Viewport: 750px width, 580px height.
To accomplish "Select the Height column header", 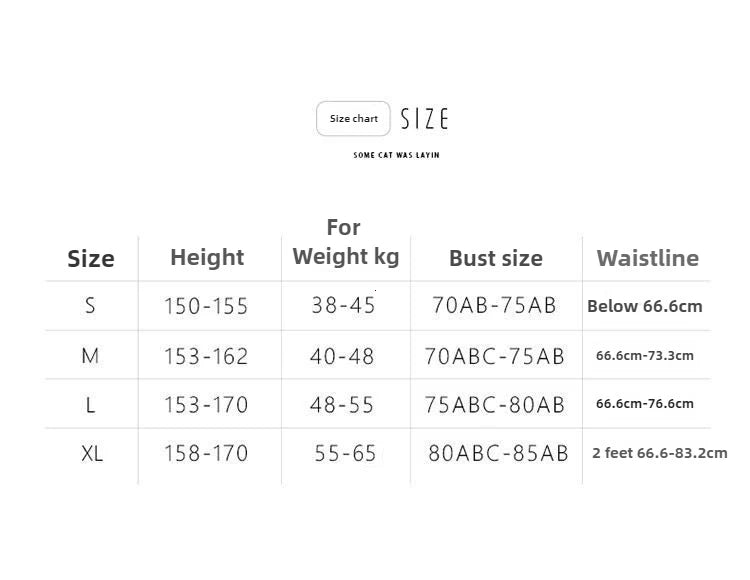I will [207, 257].
